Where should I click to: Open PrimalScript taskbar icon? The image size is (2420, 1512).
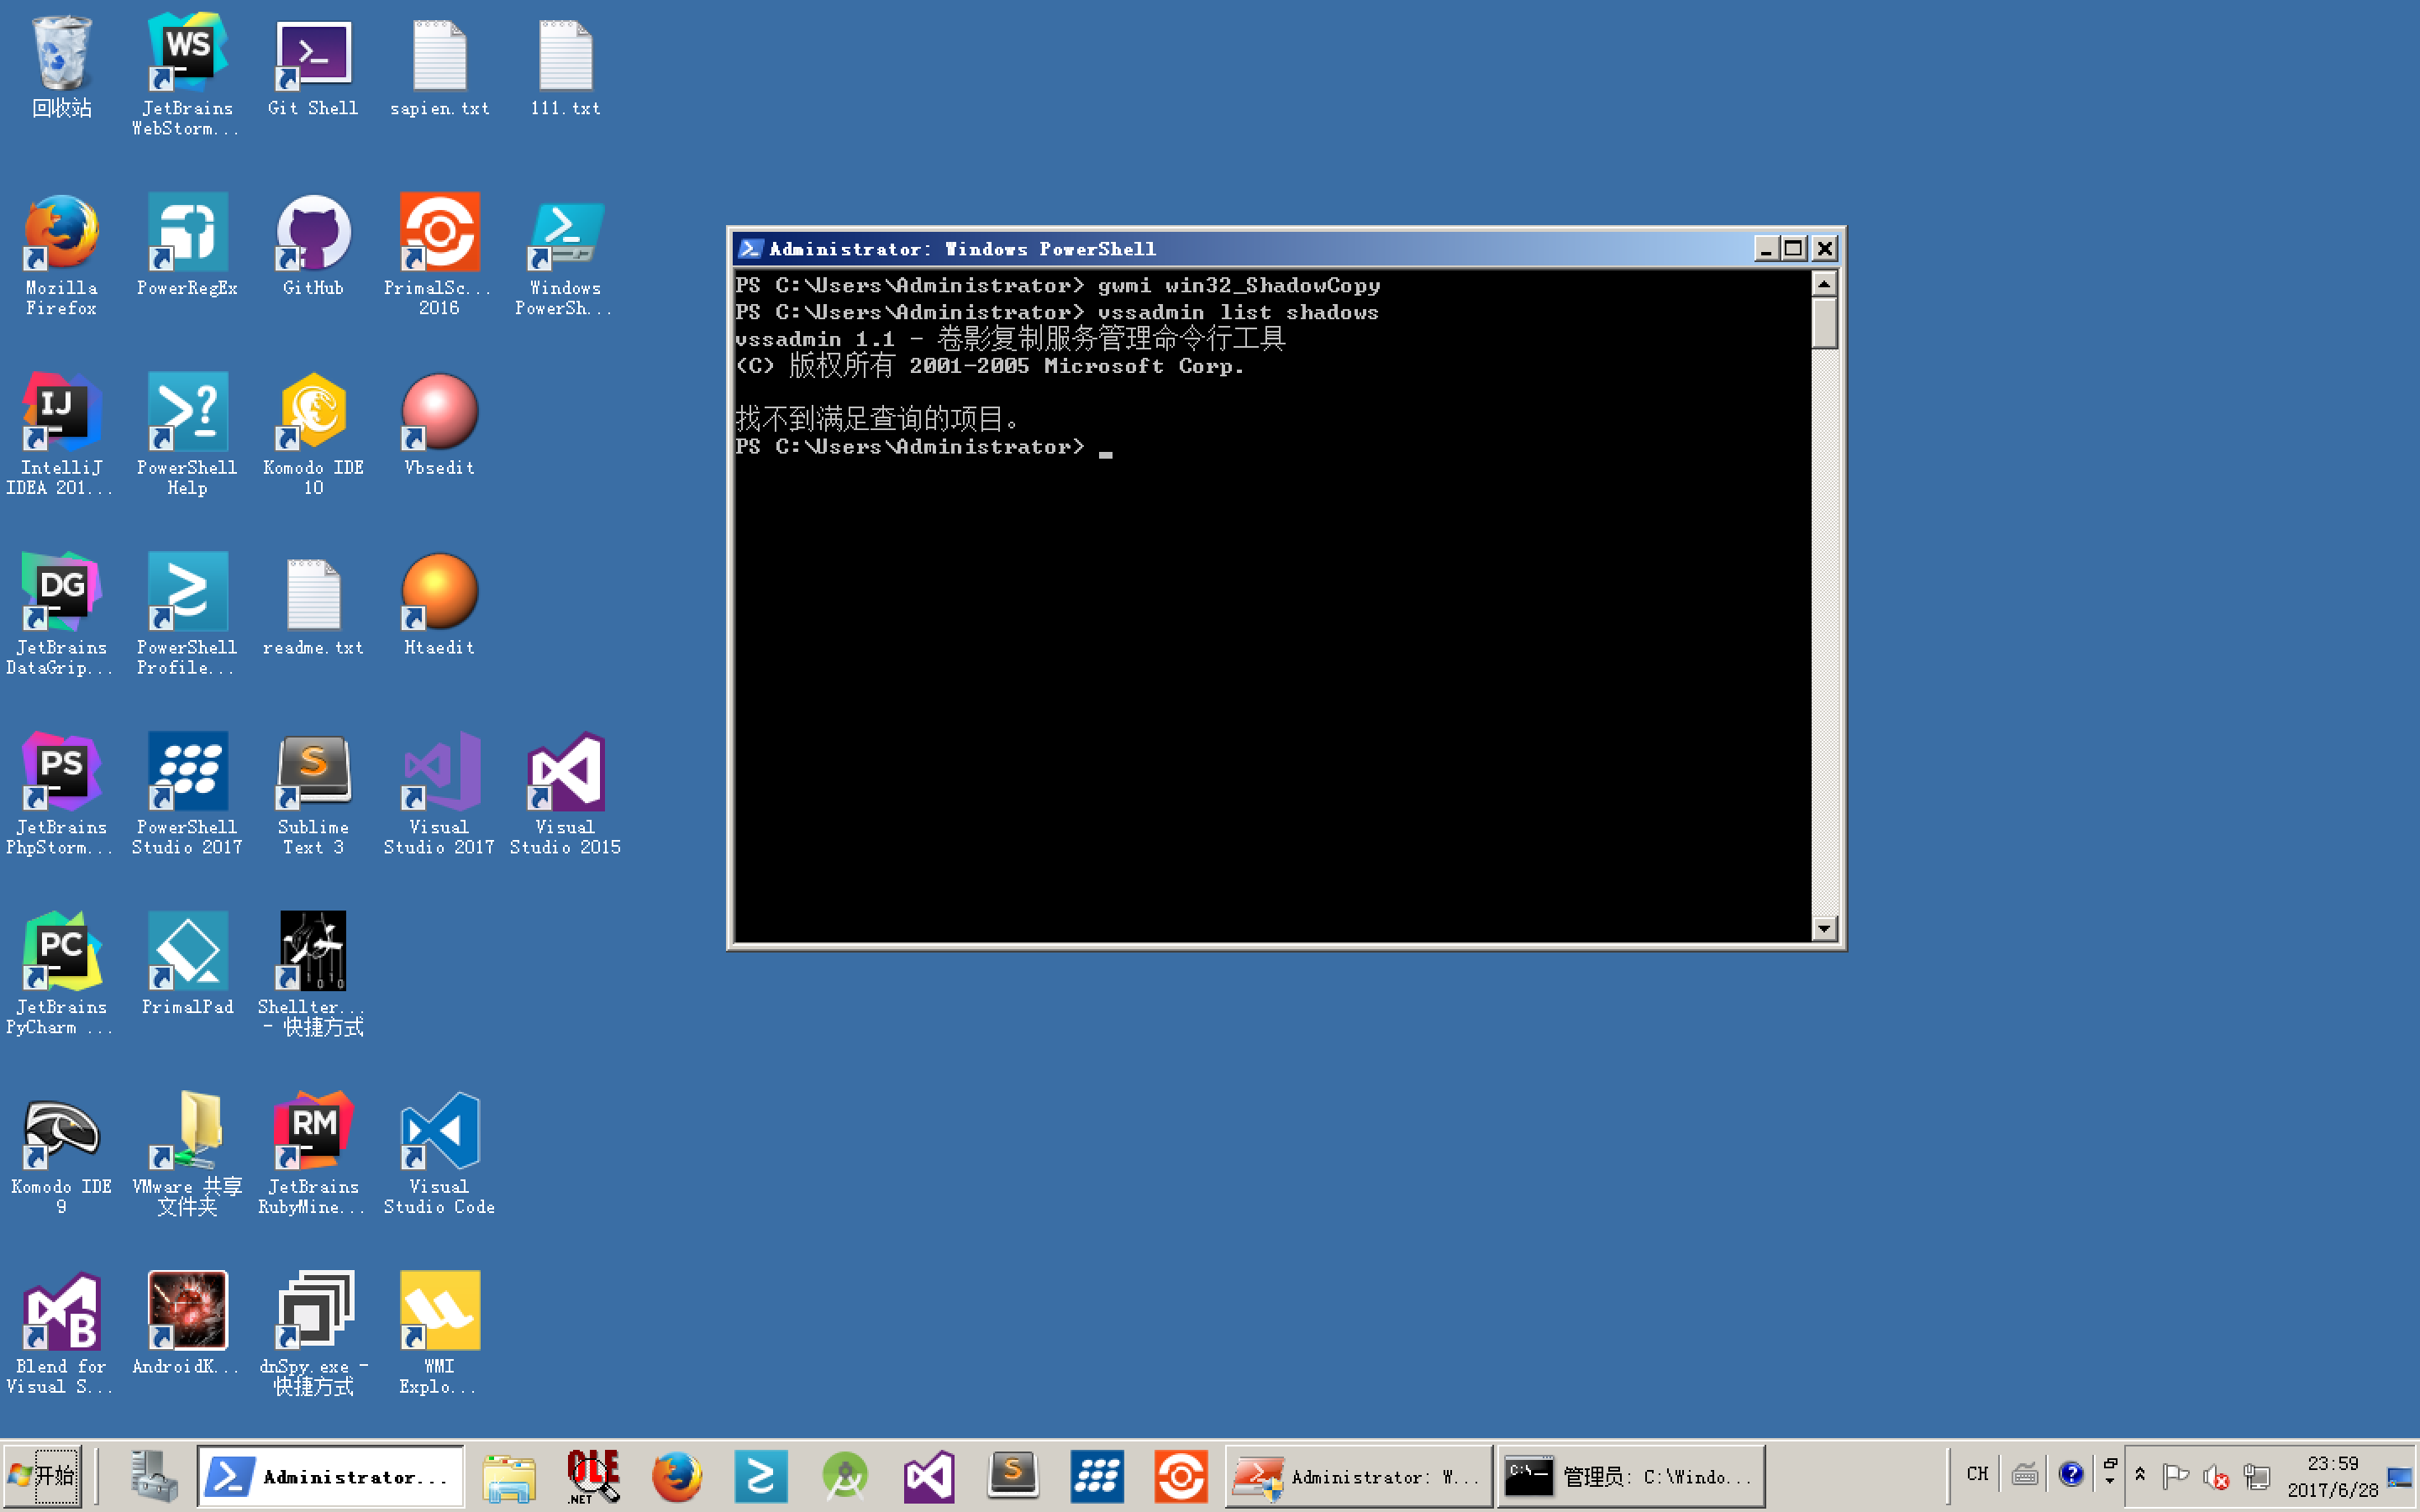(1181, 1477)
